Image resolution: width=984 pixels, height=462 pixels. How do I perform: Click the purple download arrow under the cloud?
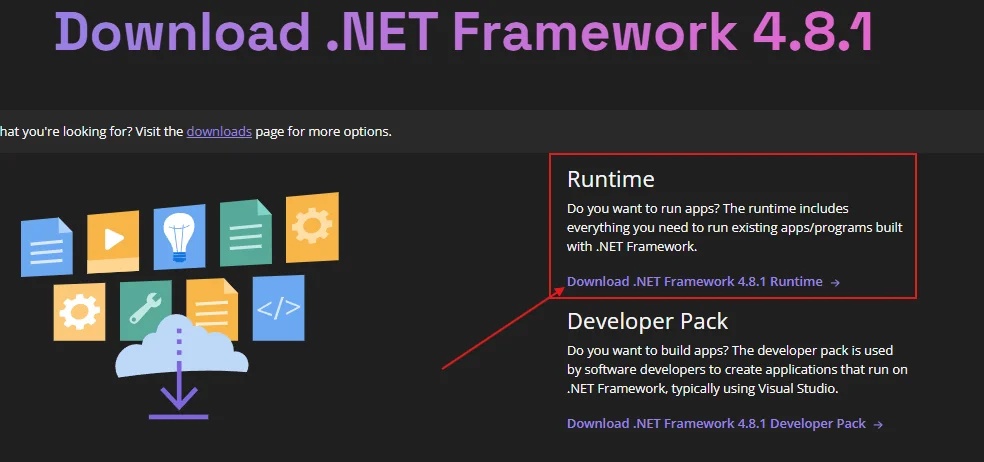pos(179,373)
